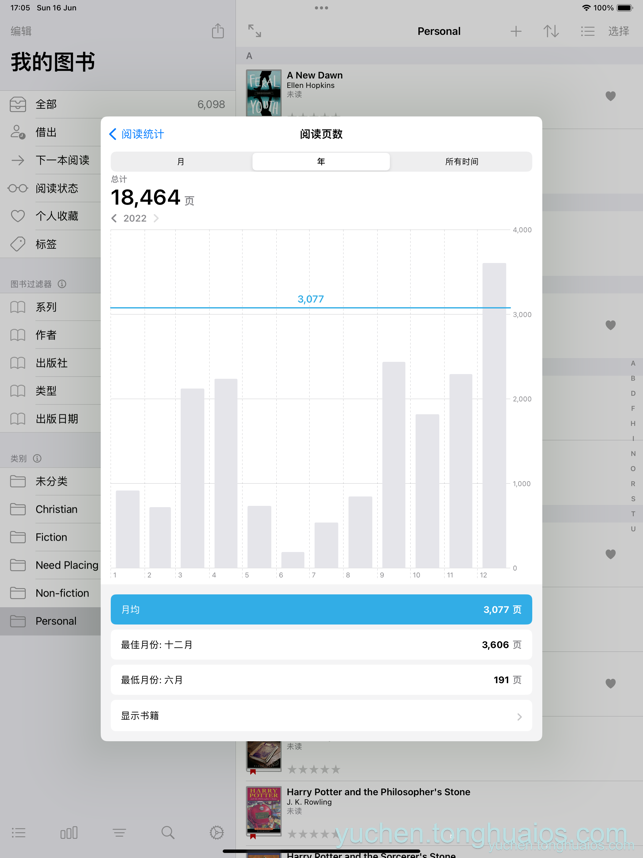Open list icon in bottom toolbar
This screenshot has height=858, width=643.
[19, 833]
